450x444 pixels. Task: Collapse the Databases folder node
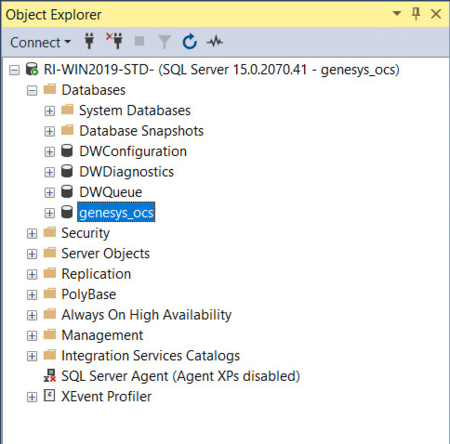coord(32,90)
